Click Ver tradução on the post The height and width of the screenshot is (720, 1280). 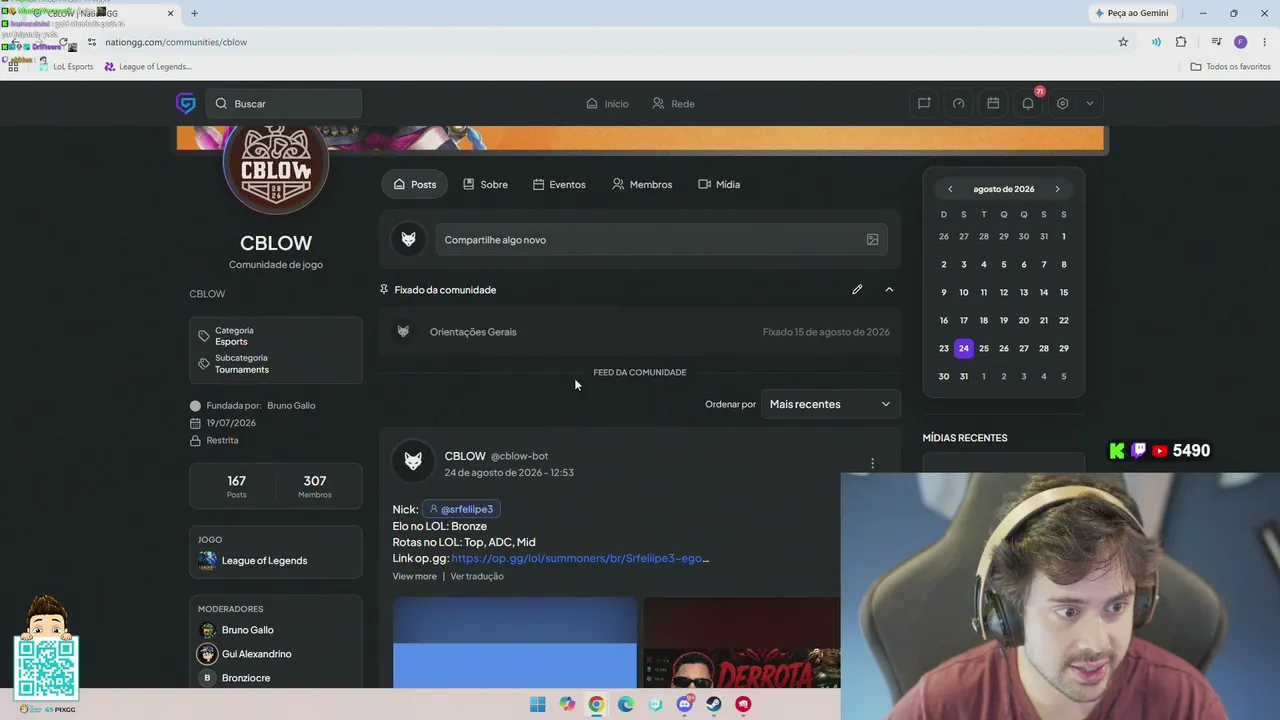(x=477, y=576)
